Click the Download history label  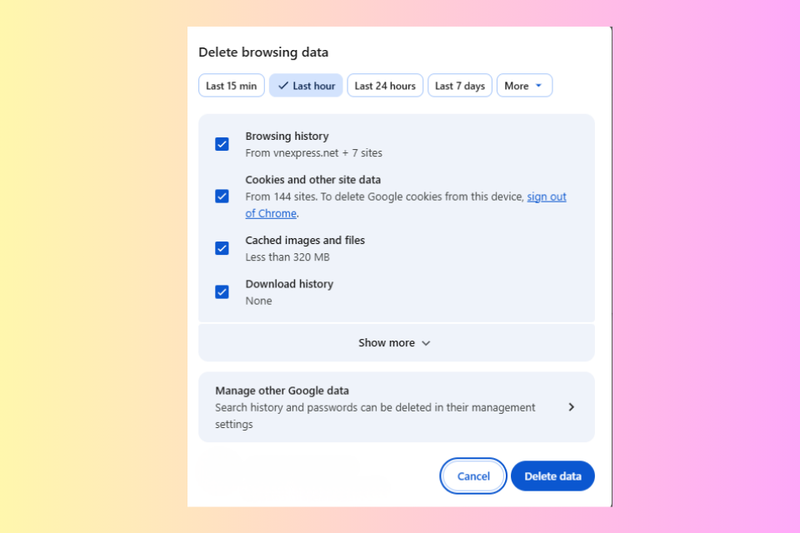(289, 284)
